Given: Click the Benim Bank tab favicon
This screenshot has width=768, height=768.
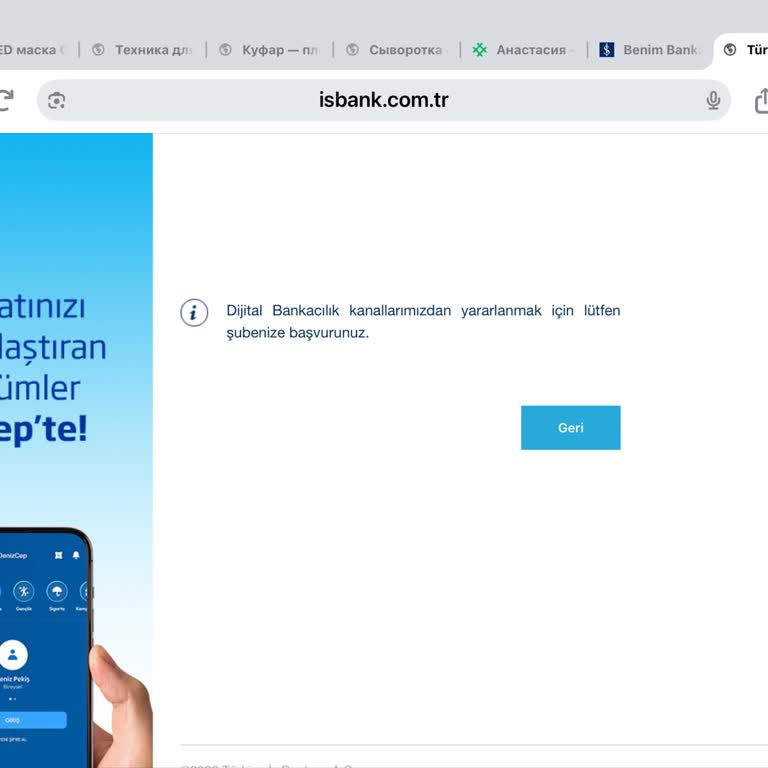Looking at the screenshot, I should 606,50.
